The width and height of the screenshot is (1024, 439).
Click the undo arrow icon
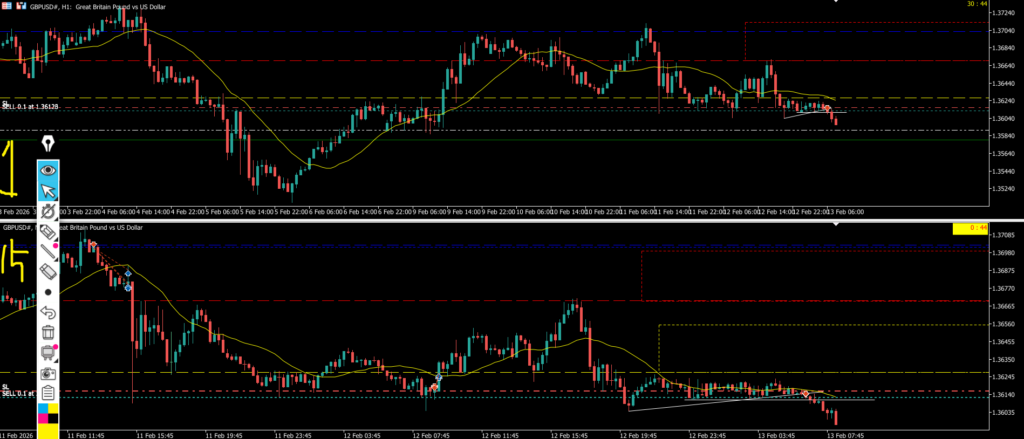47,312
